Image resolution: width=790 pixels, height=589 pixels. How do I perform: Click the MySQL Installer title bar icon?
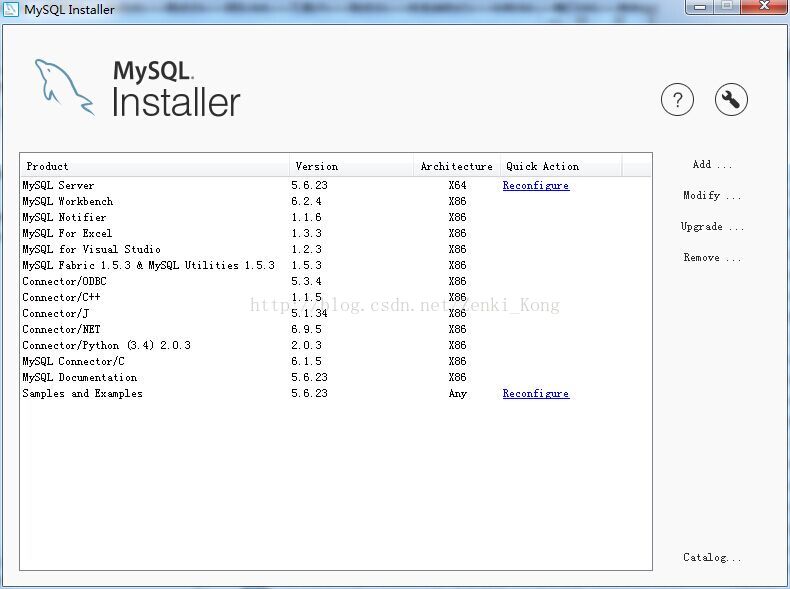(x=11, y=9)
